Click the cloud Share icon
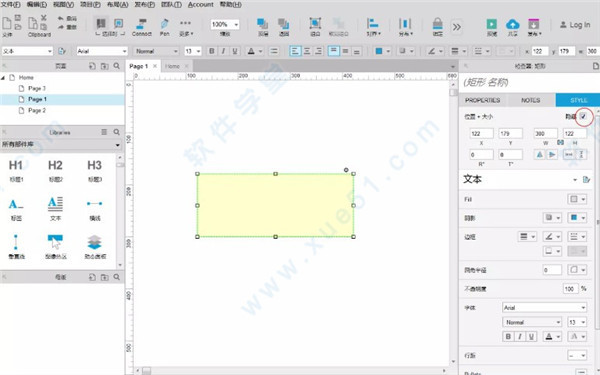 click(x=512, y=24)
